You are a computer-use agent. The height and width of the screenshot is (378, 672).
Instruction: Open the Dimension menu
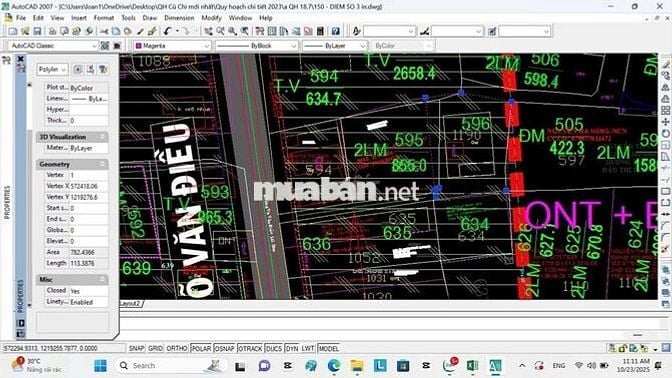pyautogui.click(x=179, y=18)
